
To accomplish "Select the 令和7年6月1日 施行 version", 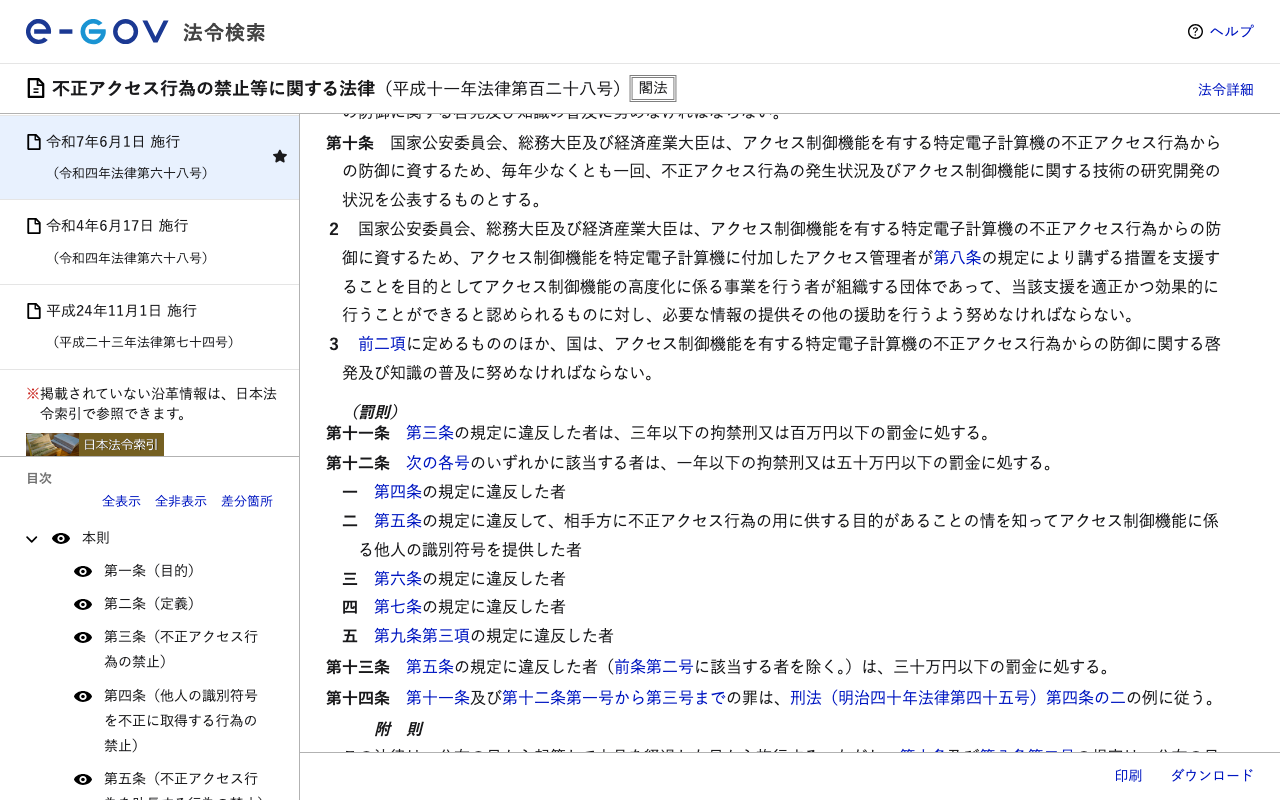I will 149,157.
